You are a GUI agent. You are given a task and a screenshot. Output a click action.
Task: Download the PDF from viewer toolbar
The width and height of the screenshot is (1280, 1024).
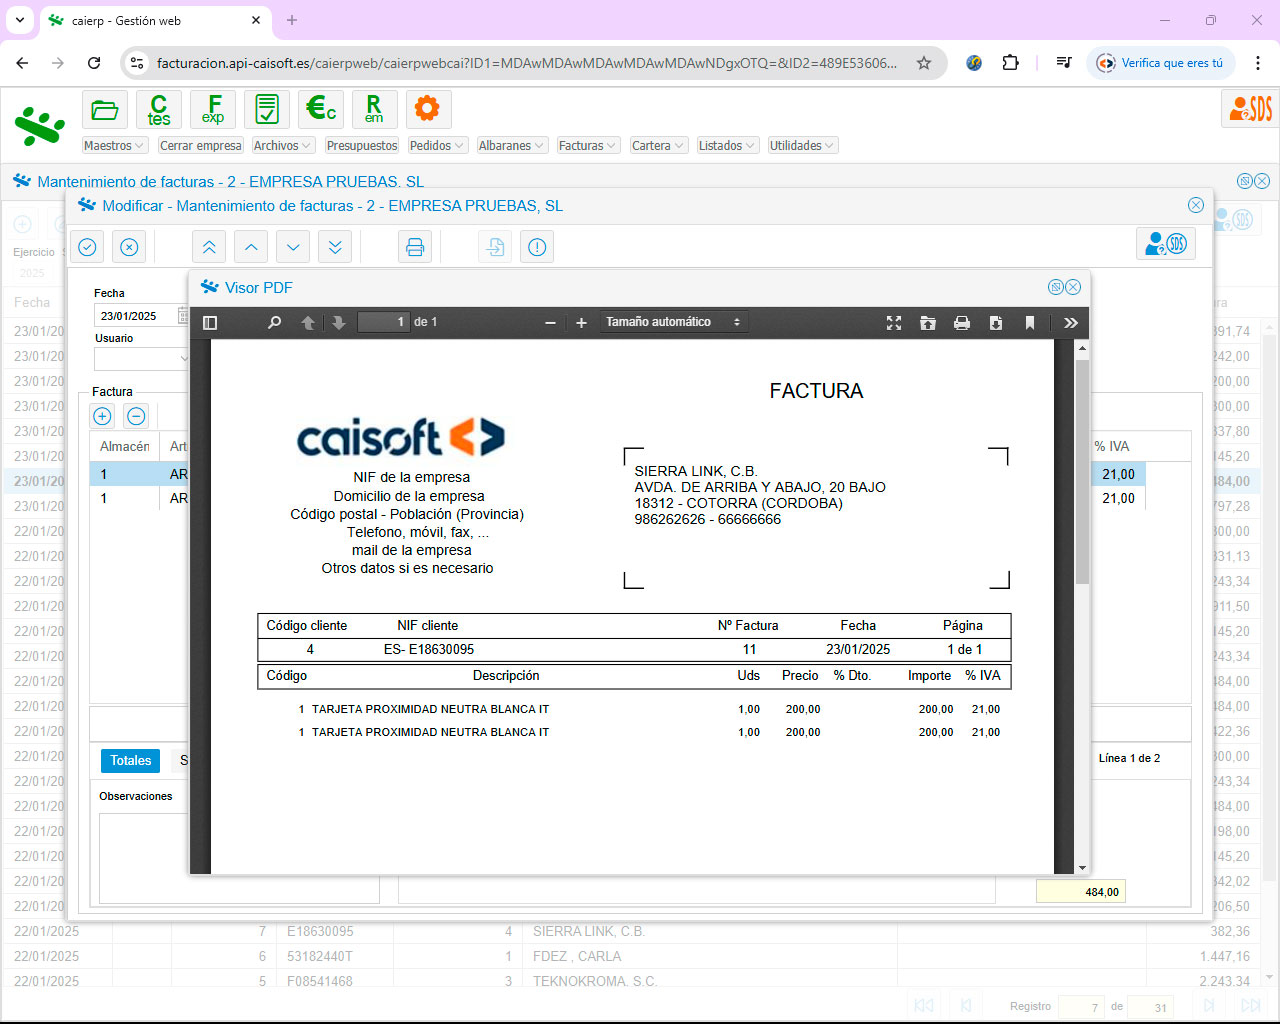pyautogui.click(x=996, y=322)
